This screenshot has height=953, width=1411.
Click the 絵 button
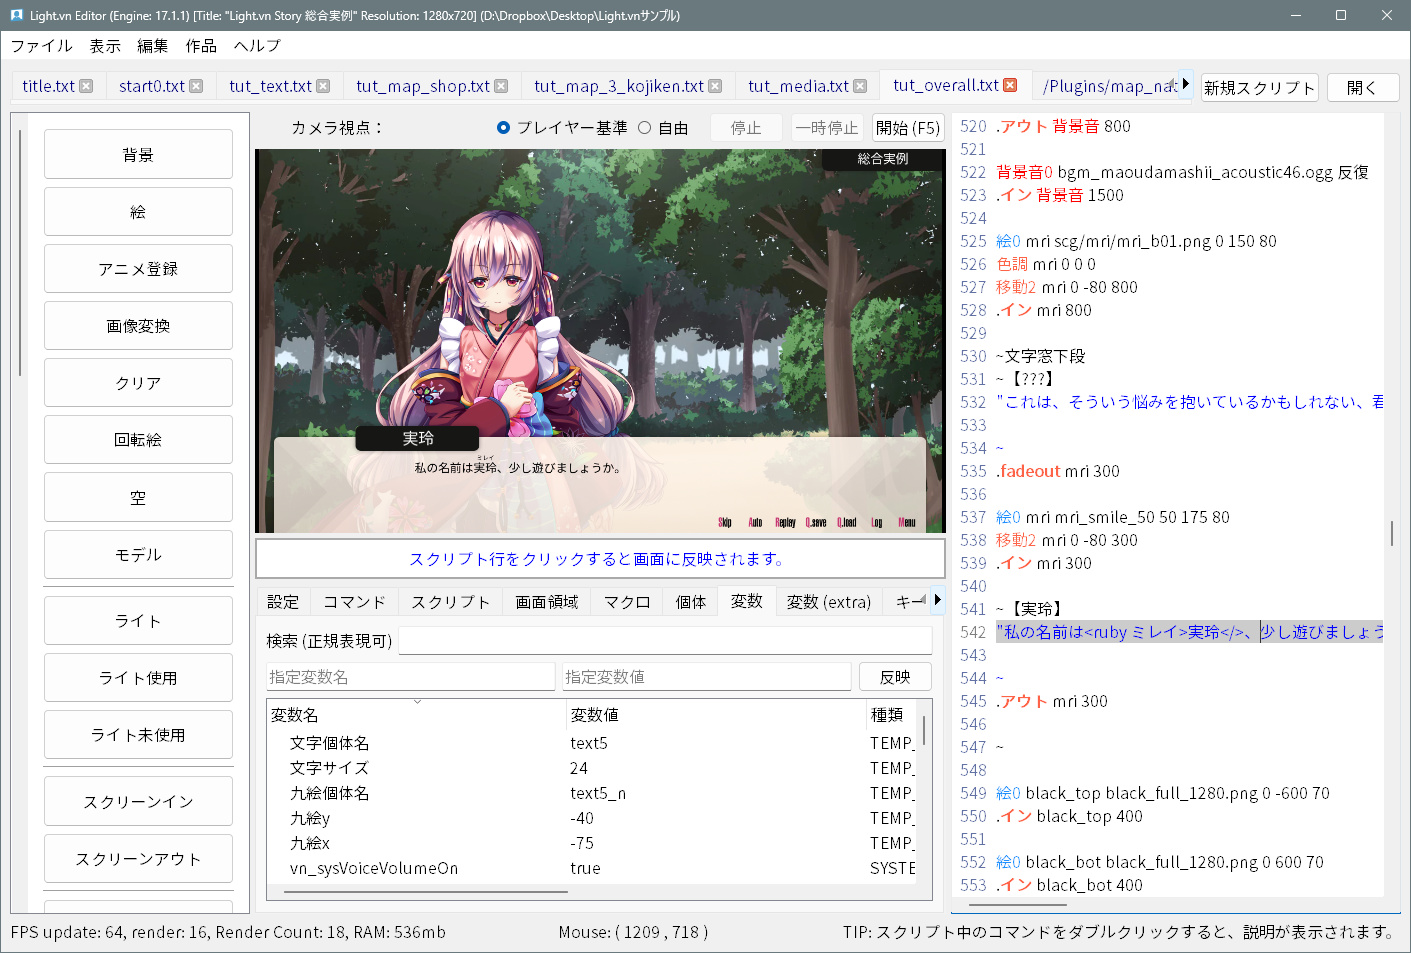click(138, 212)
